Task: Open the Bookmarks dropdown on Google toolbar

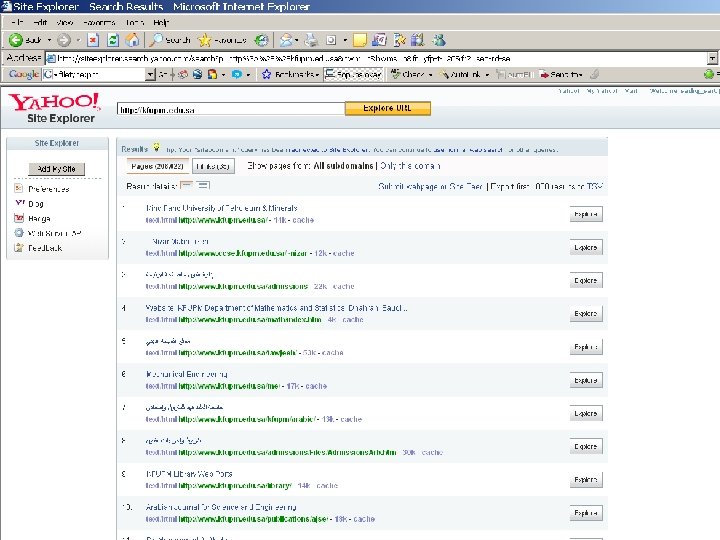Action: coord(316,74)
